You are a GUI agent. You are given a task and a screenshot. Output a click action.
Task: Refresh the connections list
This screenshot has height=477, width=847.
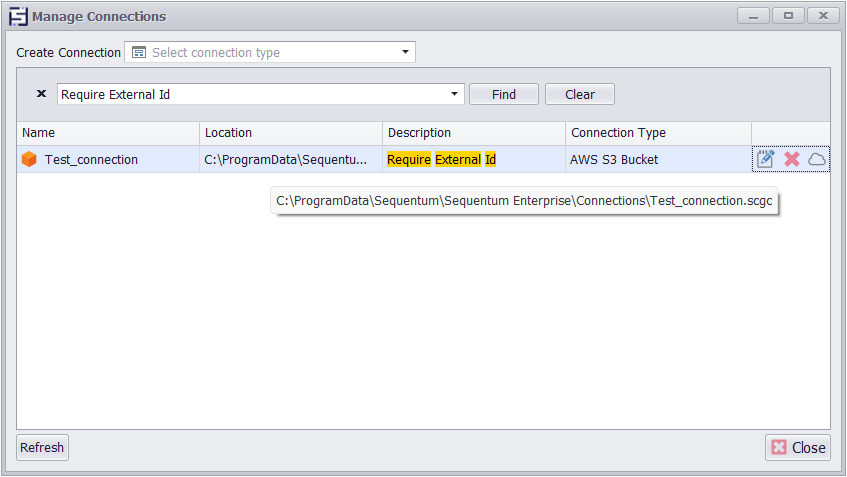tap(42, 447)
